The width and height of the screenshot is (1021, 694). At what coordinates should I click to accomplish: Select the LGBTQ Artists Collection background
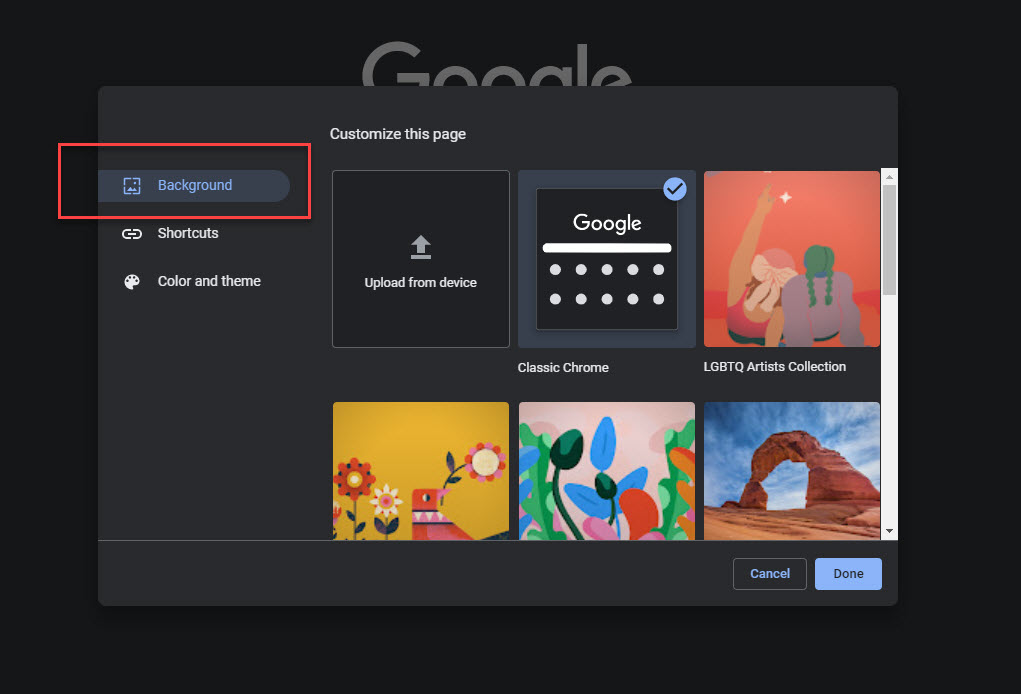point(791,259)
